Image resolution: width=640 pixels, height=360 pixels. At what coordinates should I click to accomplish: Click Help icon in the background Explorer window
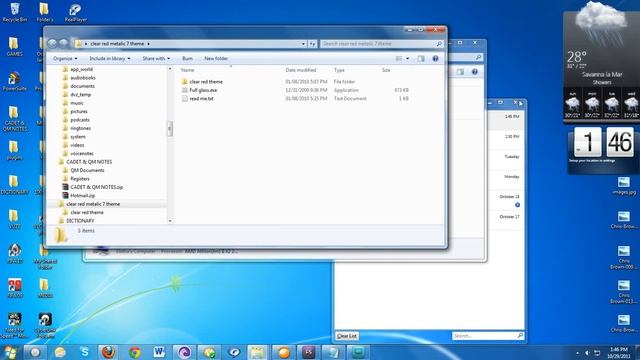pyautogui.click(x=475, y=72)
